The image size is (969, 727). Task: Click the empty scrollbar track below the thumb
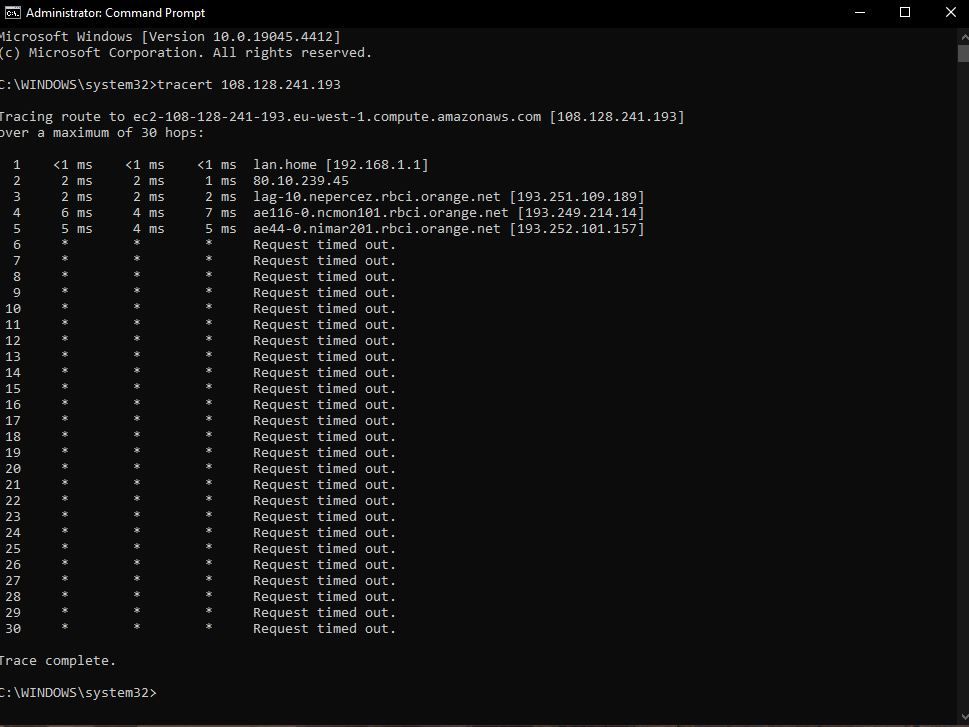[x=962, y=400]
